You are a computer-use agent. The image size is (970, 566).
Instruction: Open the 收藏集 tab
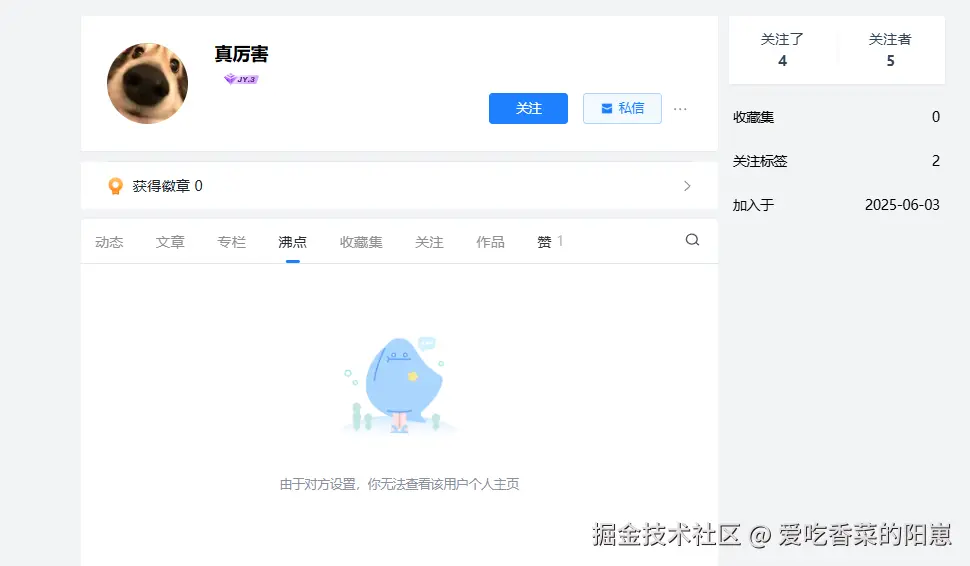361,242
